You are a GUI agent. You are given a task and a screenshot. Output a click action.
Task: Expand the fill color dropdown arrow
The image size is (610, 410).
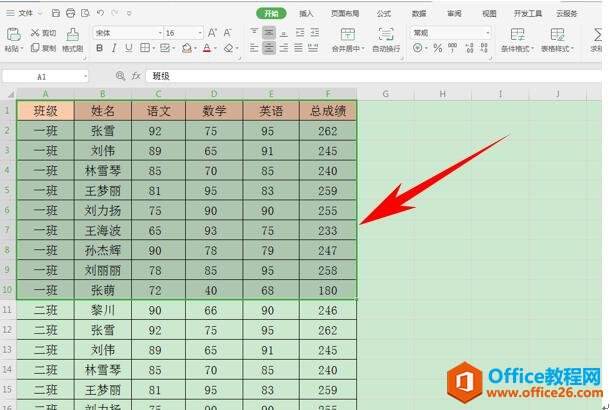(195, 49)
